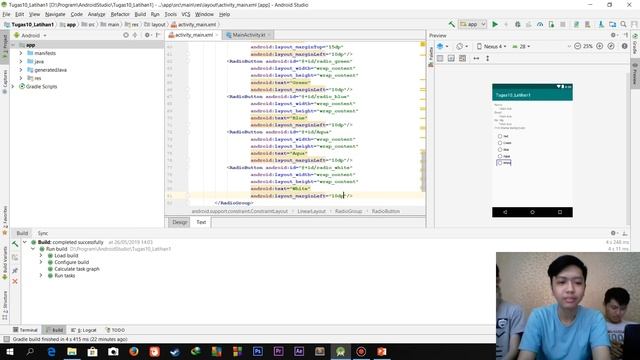
Task: Click the Windows Start button
Action: coord(9,351)
